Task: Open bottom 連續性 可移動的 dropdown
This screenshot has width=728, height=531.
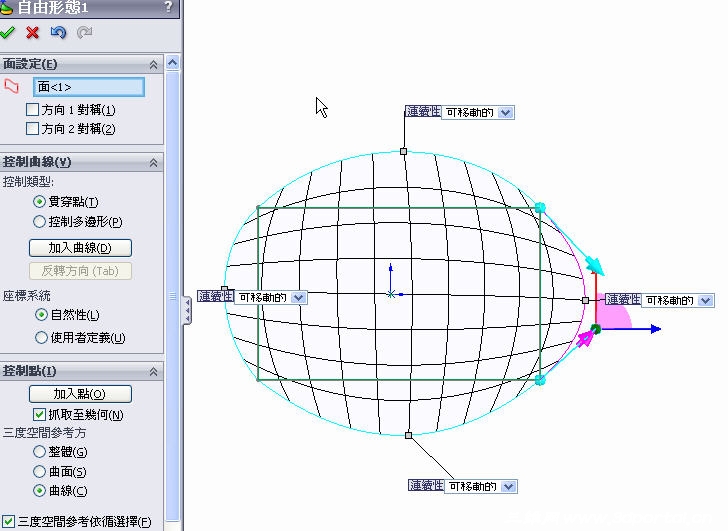Action: point(509,486)
